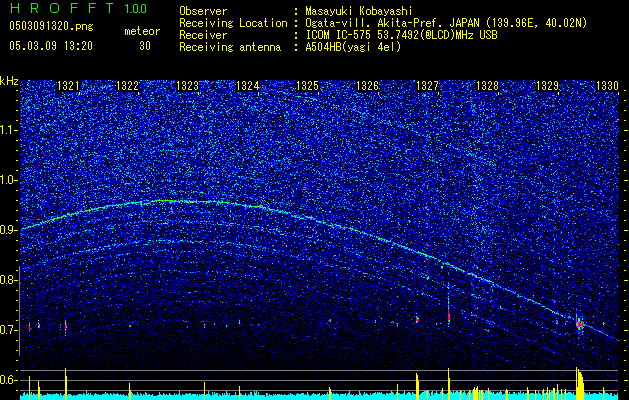629x400 pixels.
Task: Click the Receiver field label
Action: [x=203, y=35]
